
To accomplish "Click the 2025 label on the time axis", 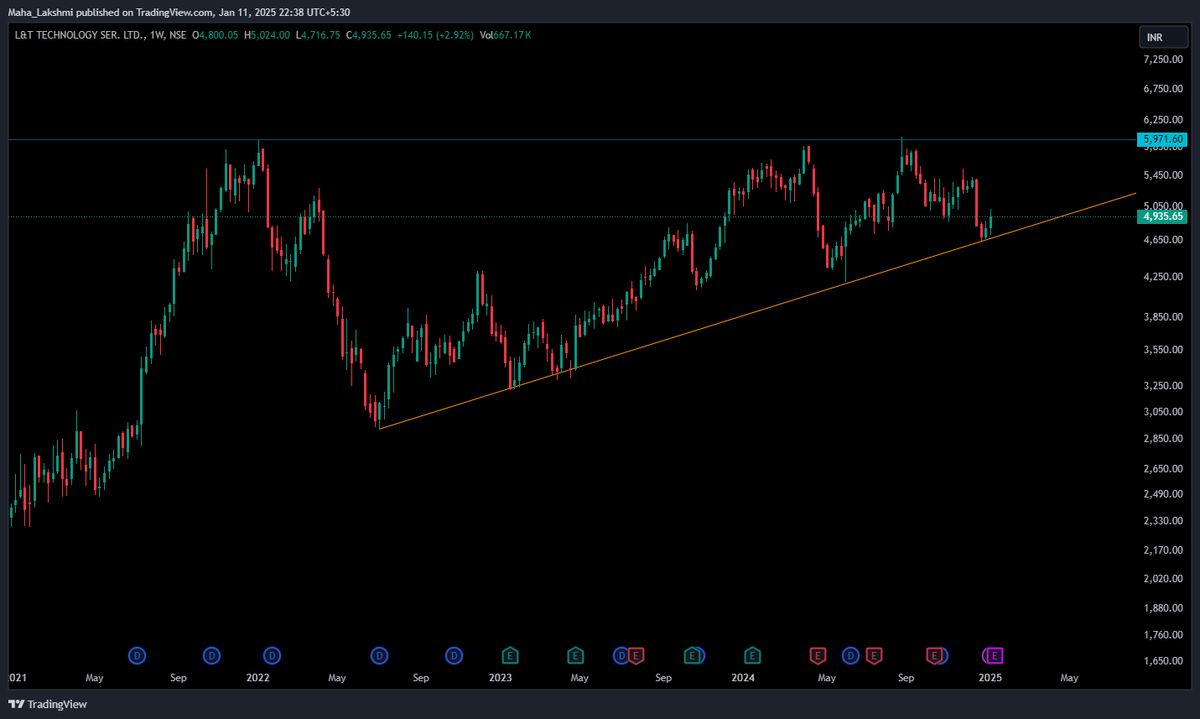I will pyautogui.click(x=989, y=677).
